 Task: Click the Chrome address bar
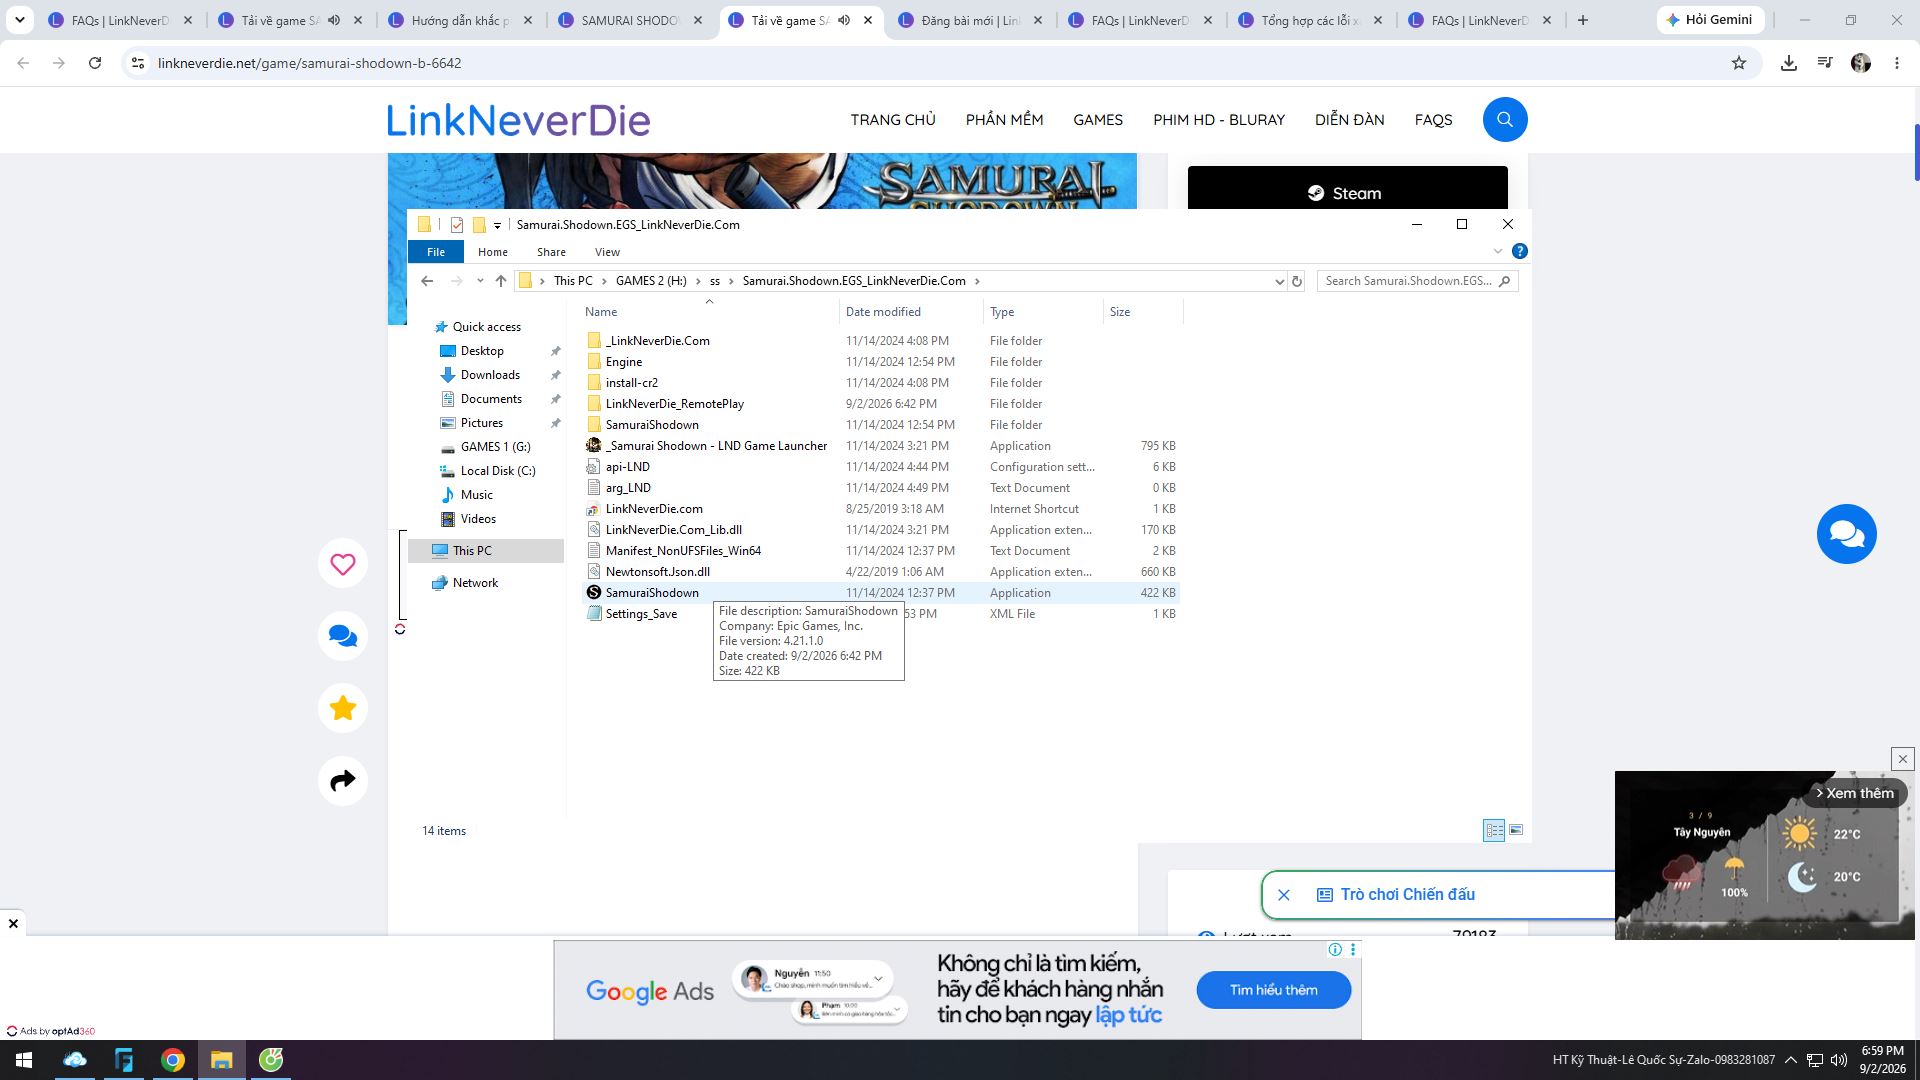(940, 63)
